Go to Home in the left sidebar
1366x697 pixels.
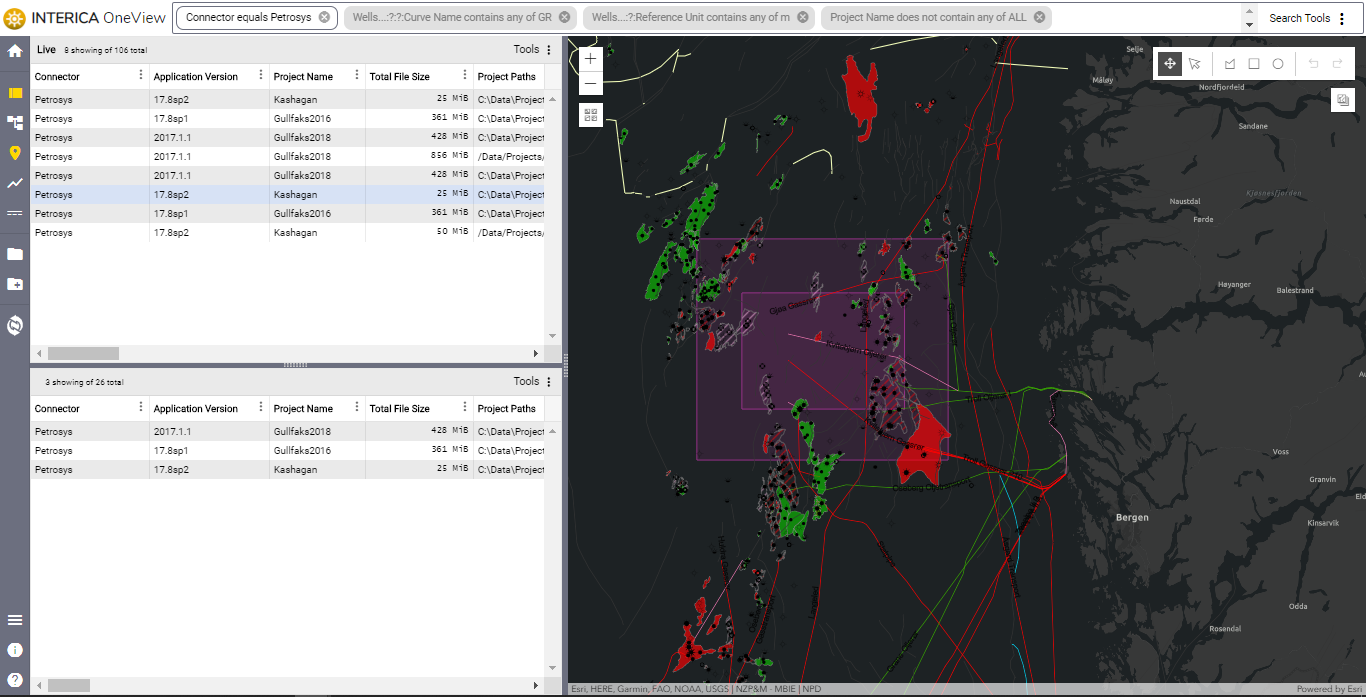click(15, 51)
